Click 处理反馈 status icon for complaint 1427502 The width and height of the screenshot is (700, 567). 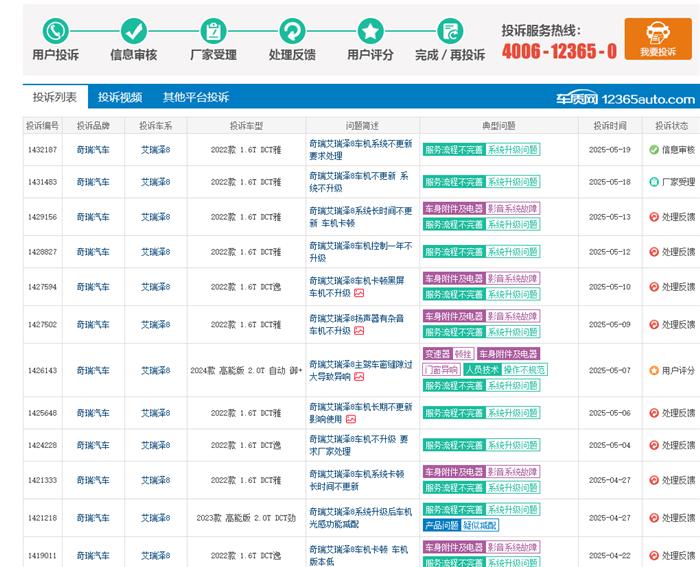(x=654, y=325)
